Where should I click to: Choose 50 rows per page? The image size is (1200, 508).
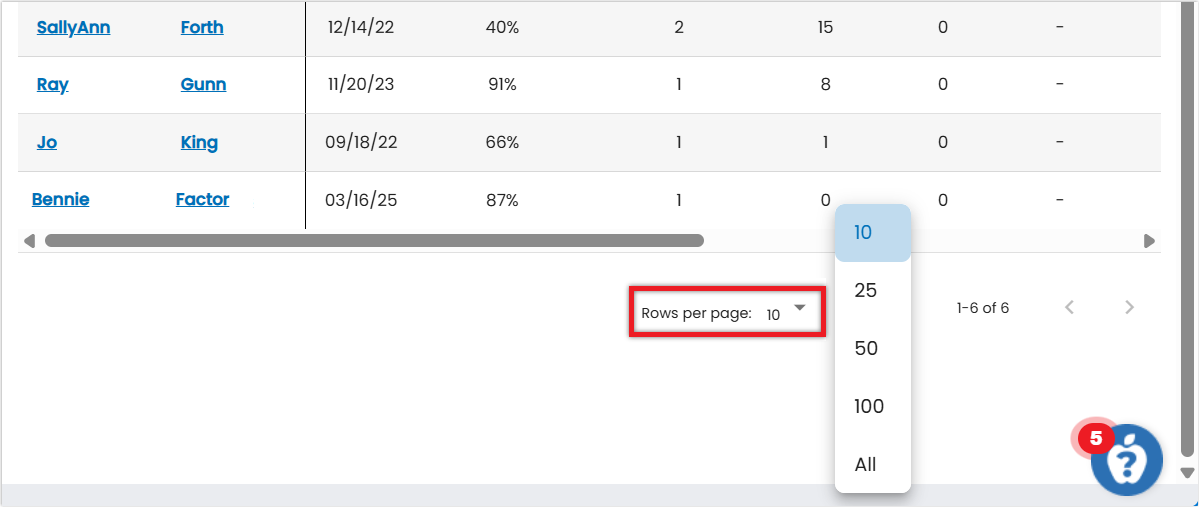point(866,349)
